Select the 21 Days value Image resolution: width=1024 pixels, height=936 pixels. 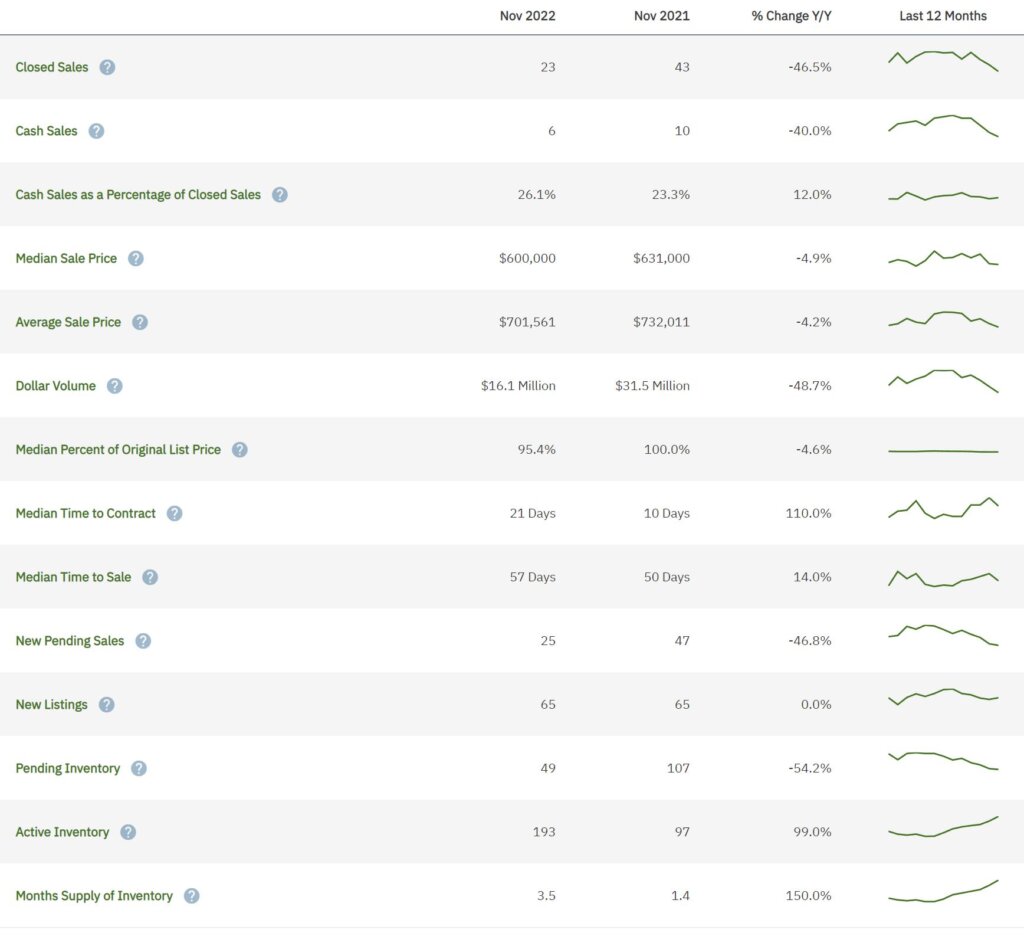pos(532,513)
